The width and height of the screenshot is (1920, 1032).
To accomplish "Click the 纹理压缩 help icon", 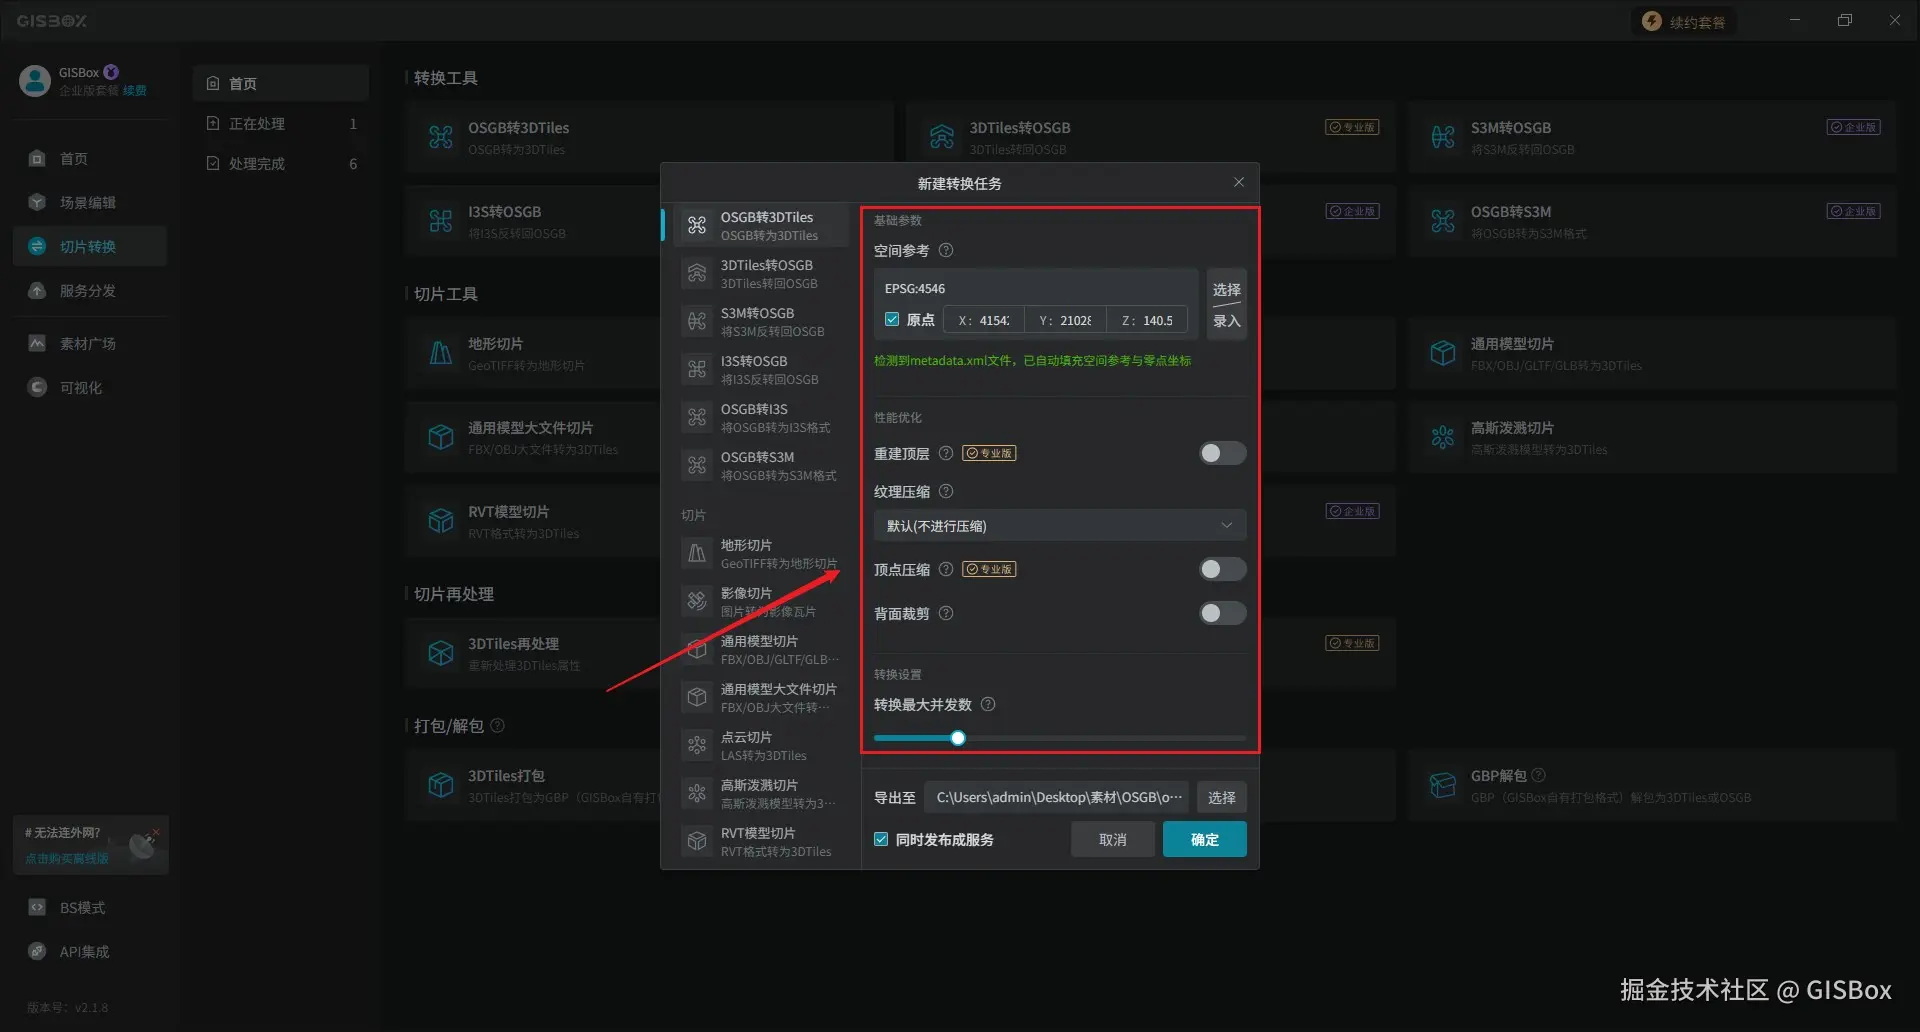I will pos(946,491).
